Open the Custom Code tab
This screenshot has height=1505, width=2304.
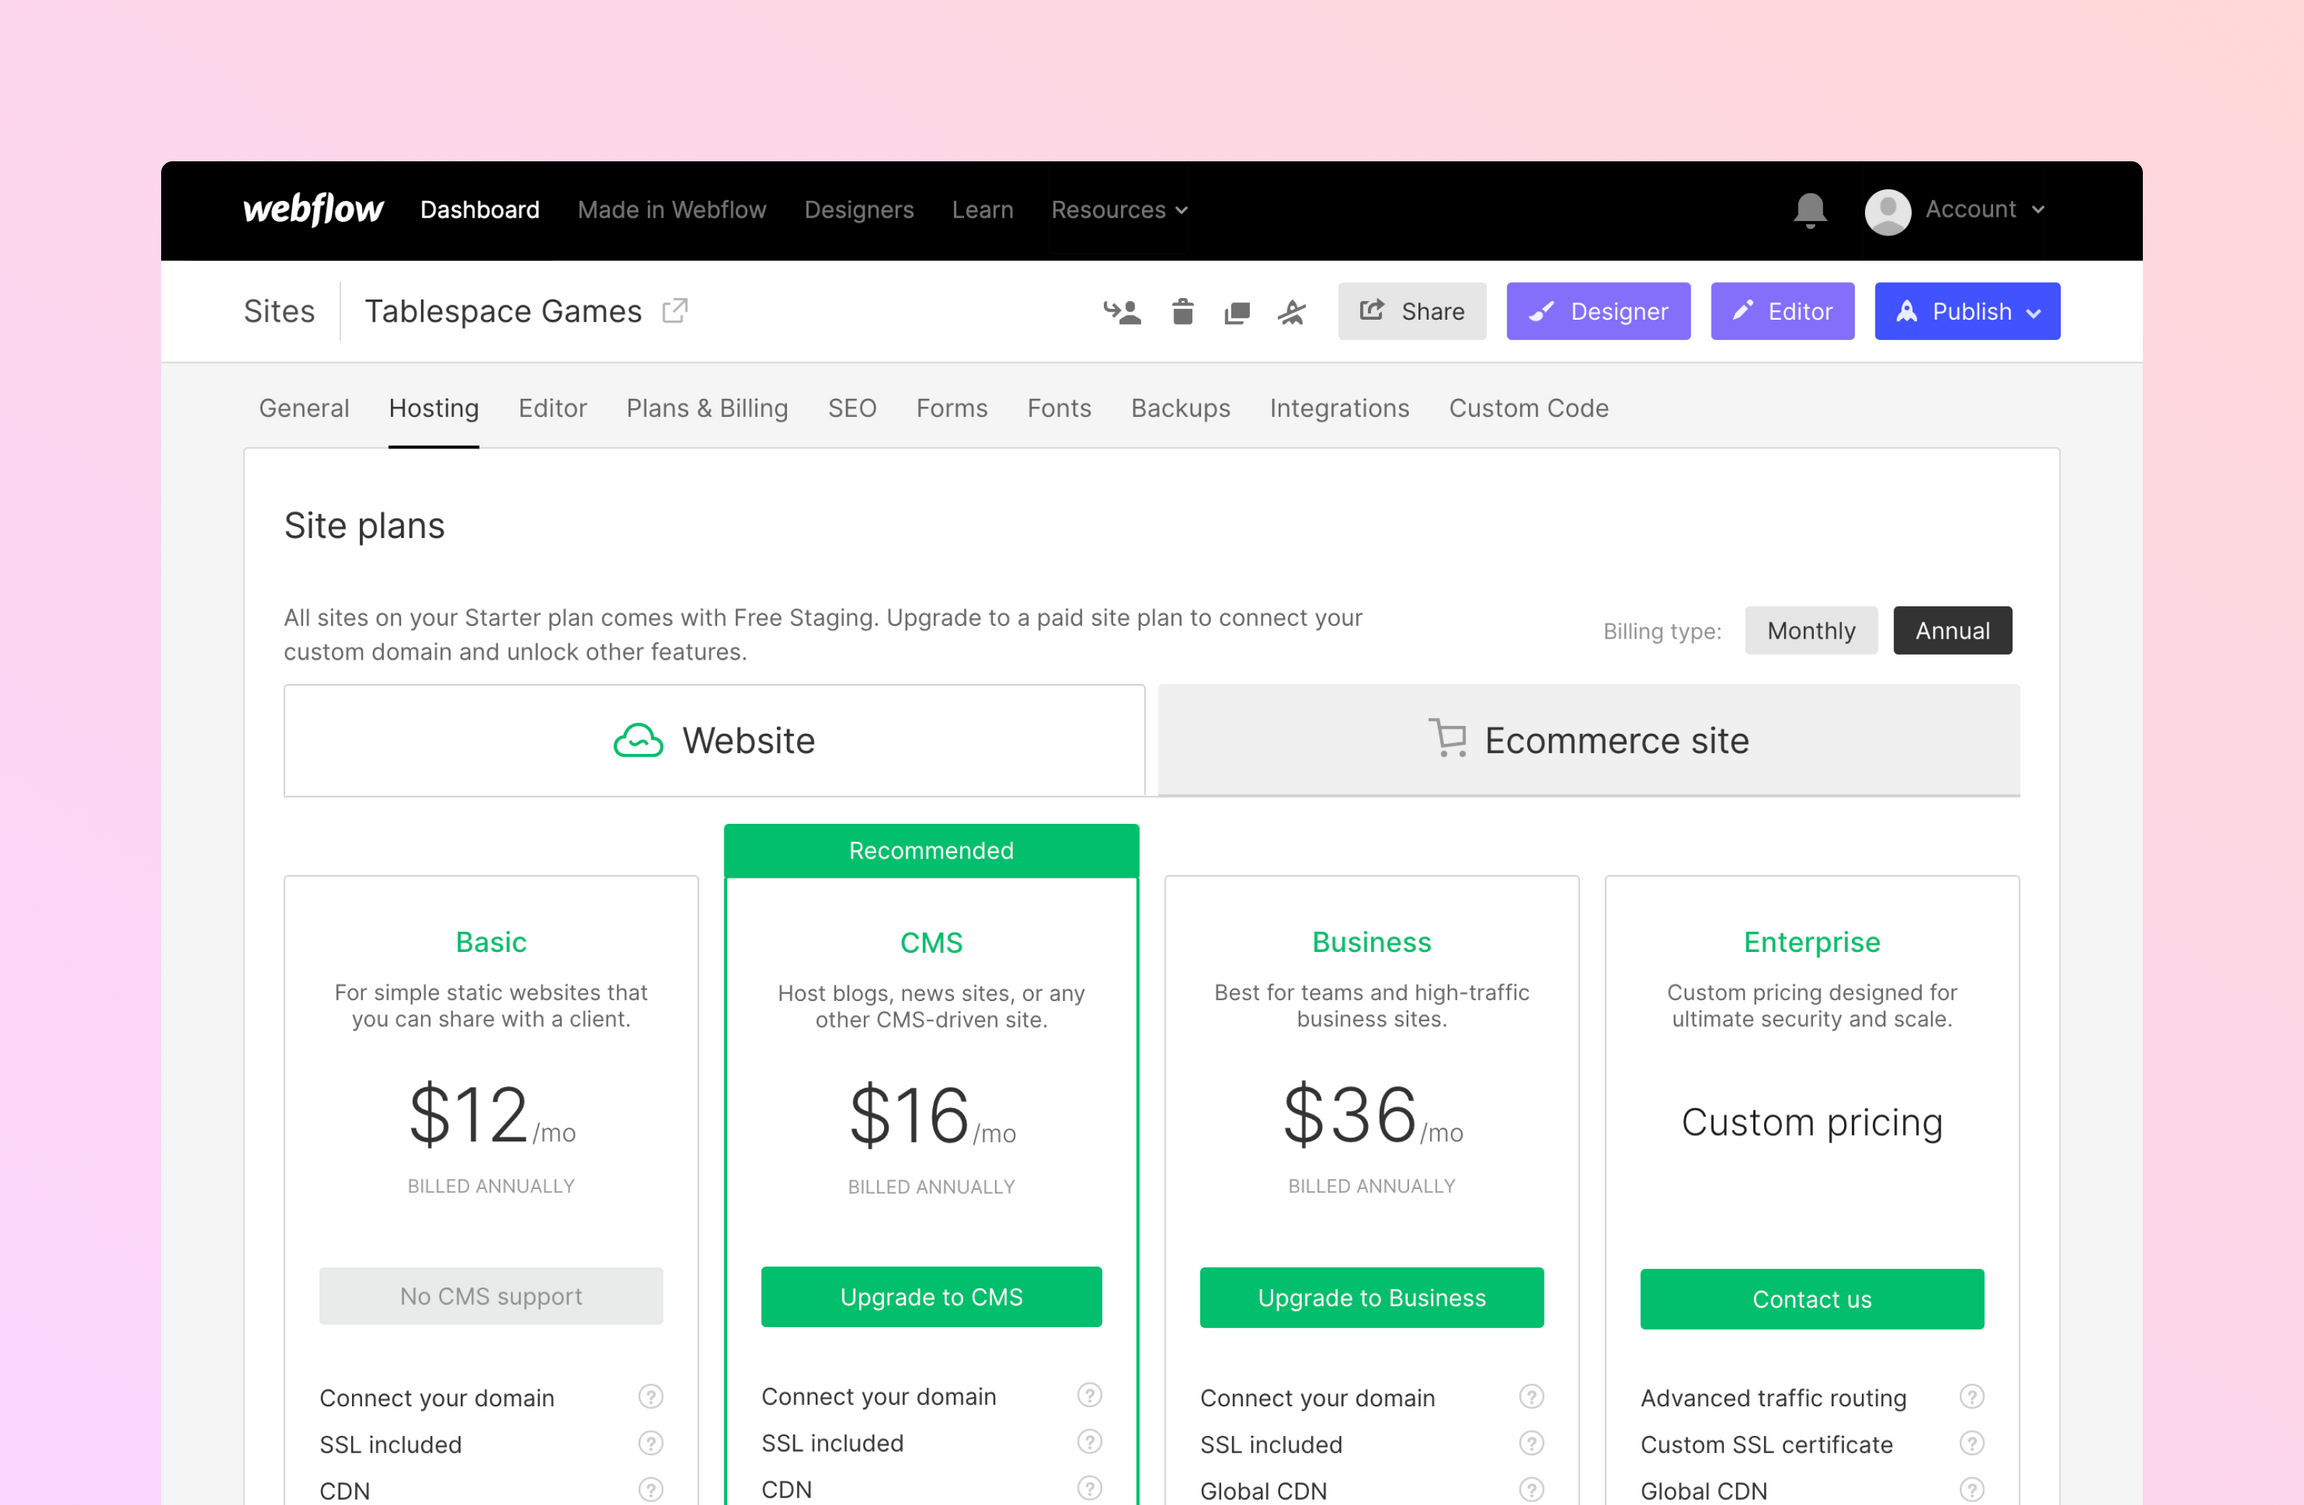point(1528,408)
